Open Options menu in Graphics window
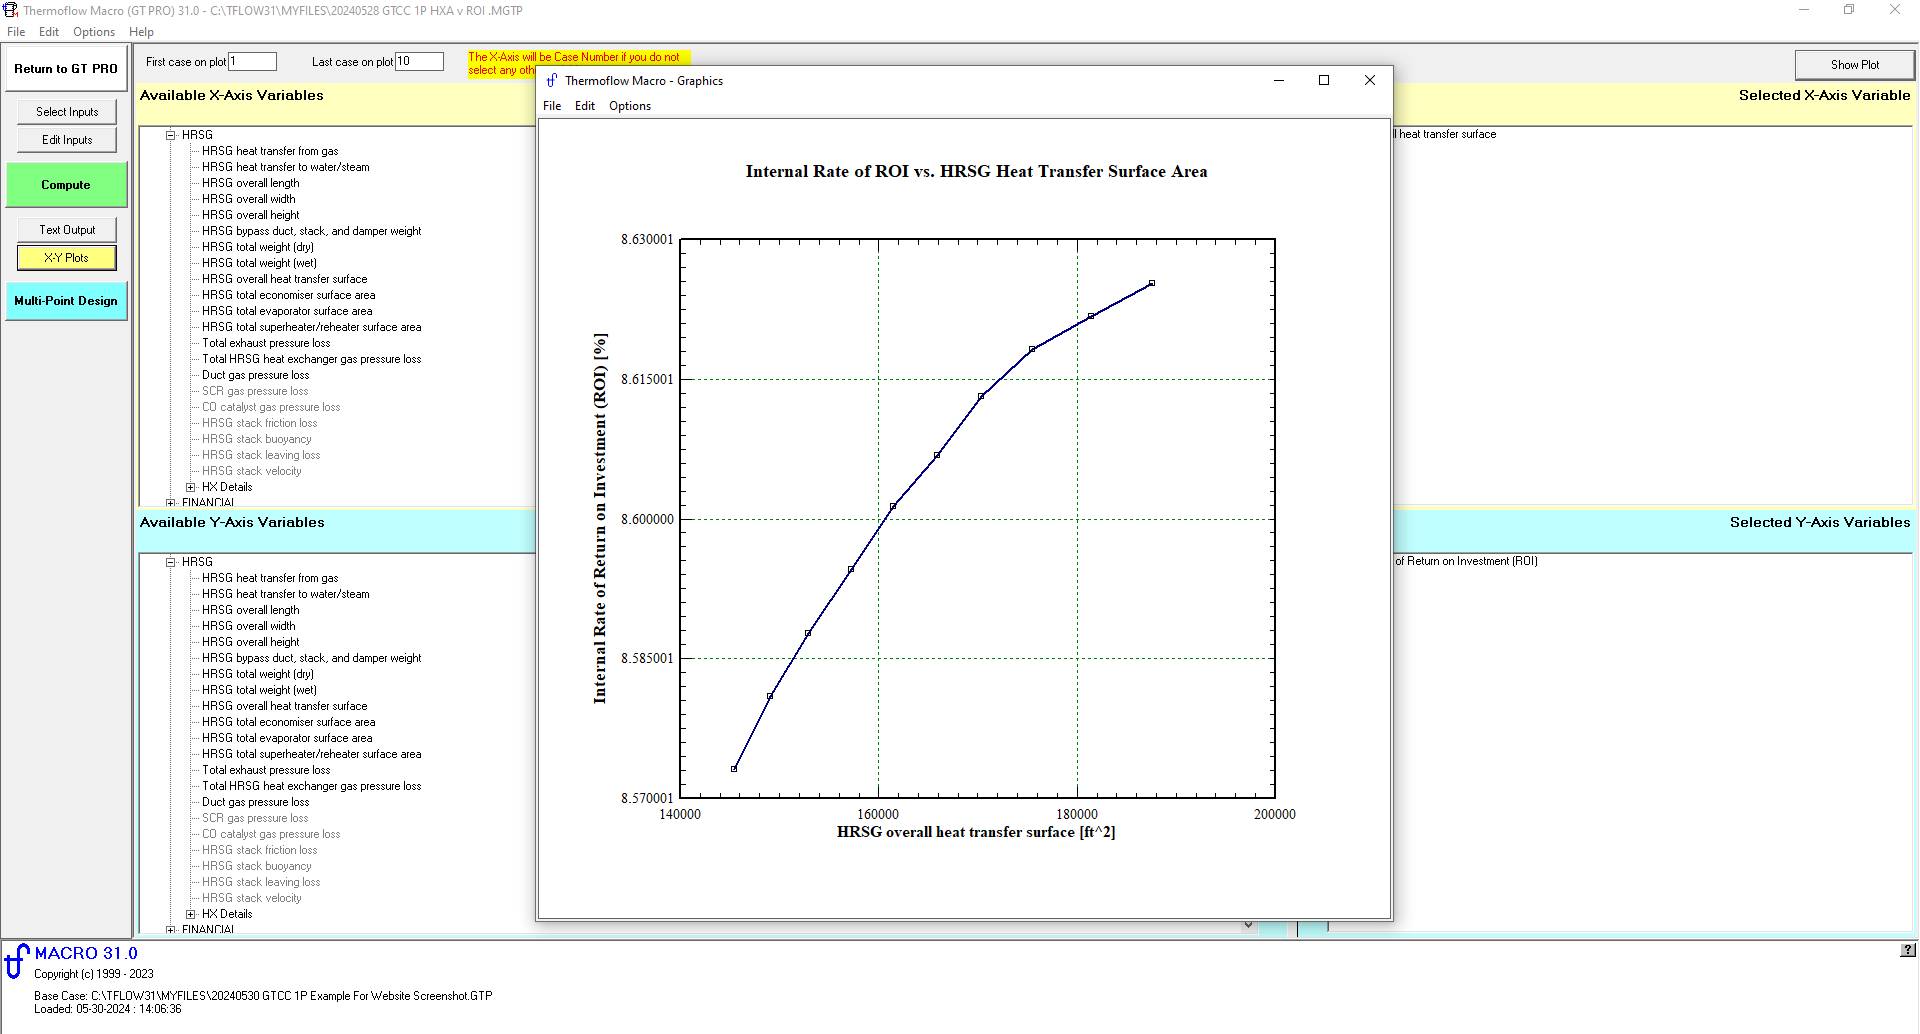The height and width of the screenshot is (1034, 1920). [x=630, y=106]
